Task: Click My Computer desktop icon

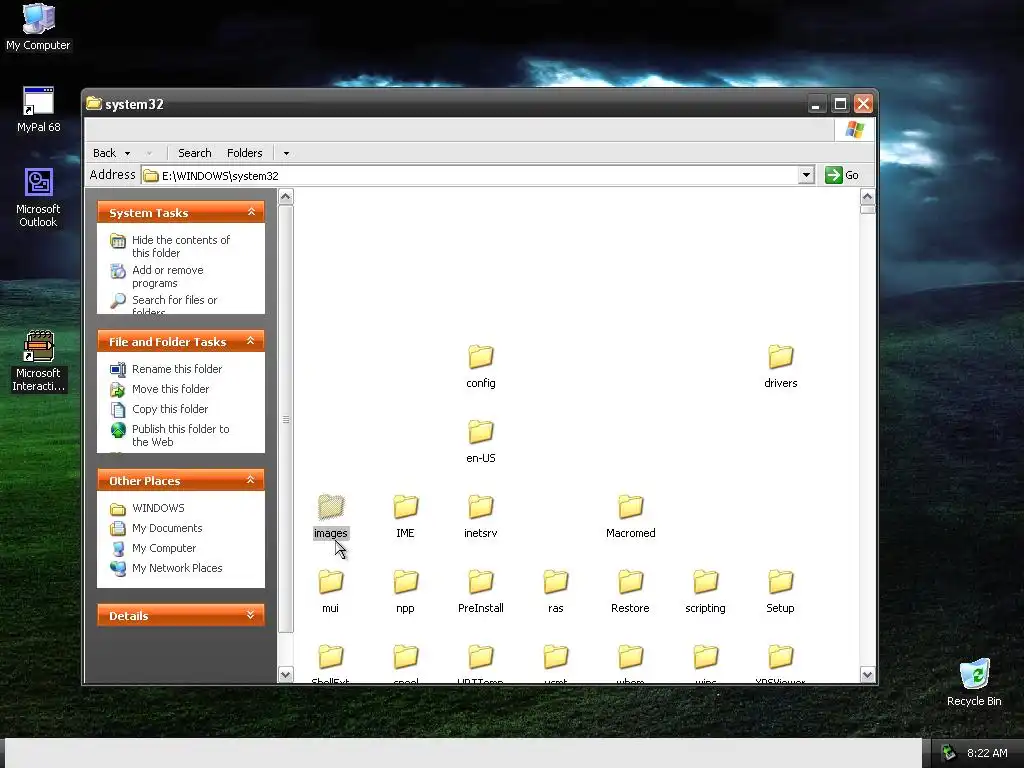Action: click(38, 27)
